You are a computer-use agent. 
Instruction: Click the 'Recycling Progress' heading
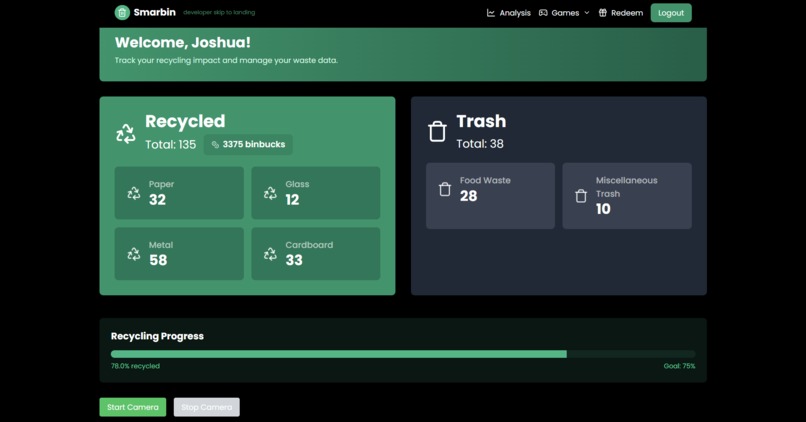pyautogui.click(x=157, y=336)
